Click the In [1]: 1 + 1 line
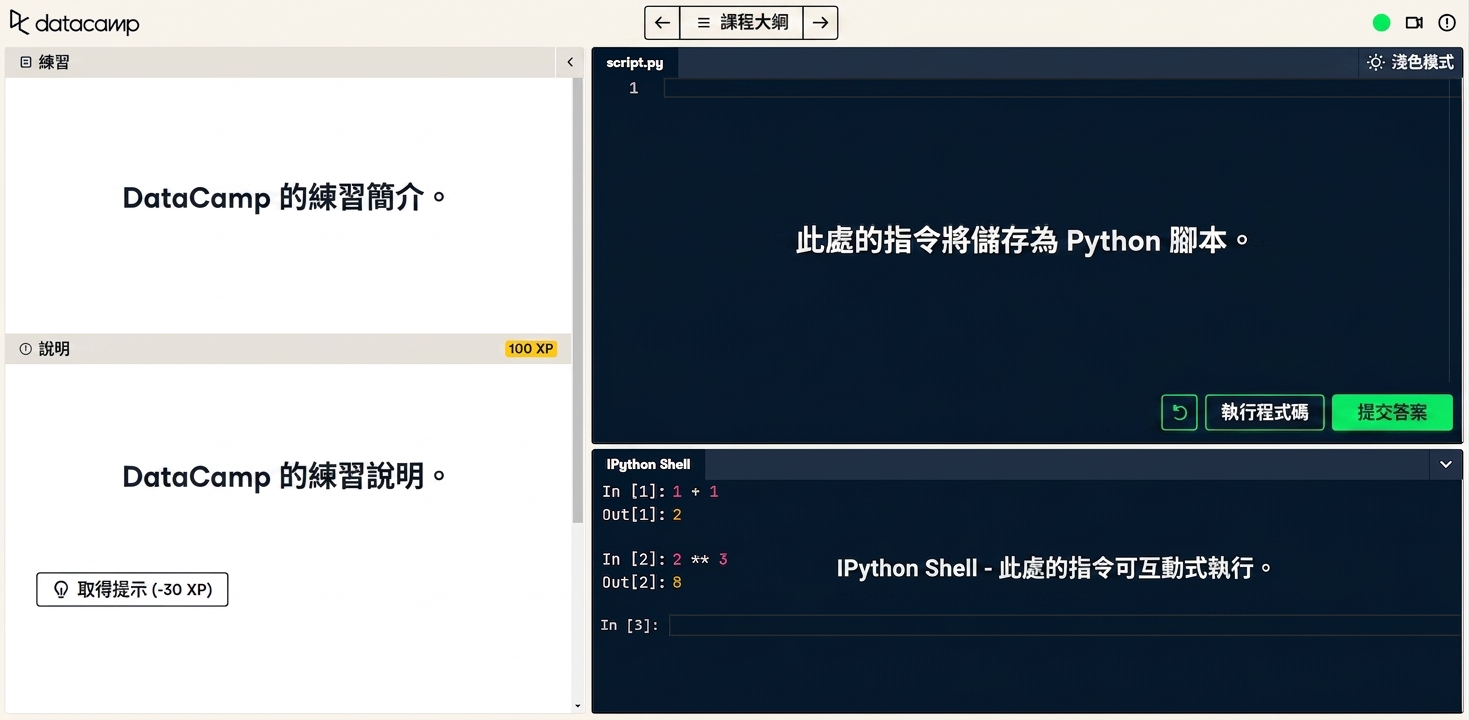The image size is (1469, 720). (x=660, y=492)
